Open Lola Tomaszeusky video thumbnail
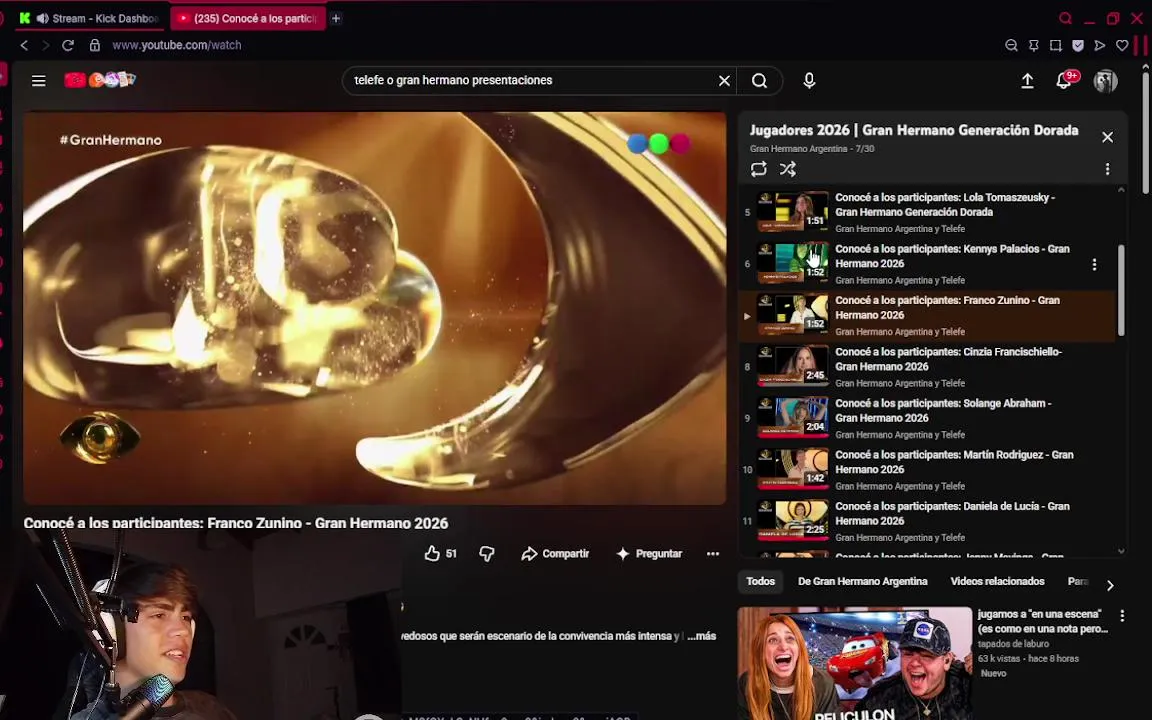Screen dimensions: 1152x720 tap(793, 212)
